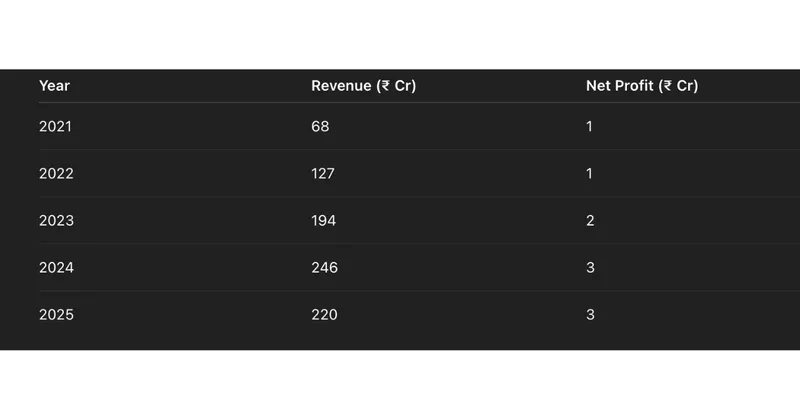
Task: Click the Net Profit (₹ Cr) column header
Action: tap(642, 86)
